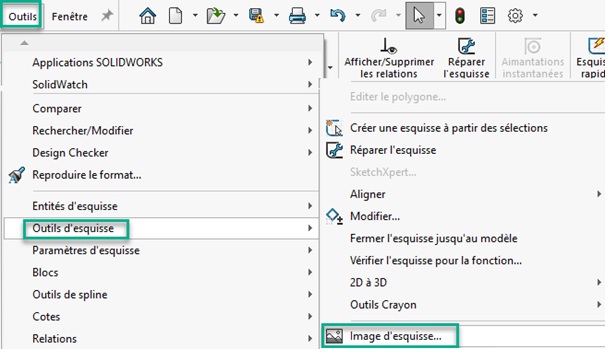
Task: Click the Print icon
Action: coord(297,16)
